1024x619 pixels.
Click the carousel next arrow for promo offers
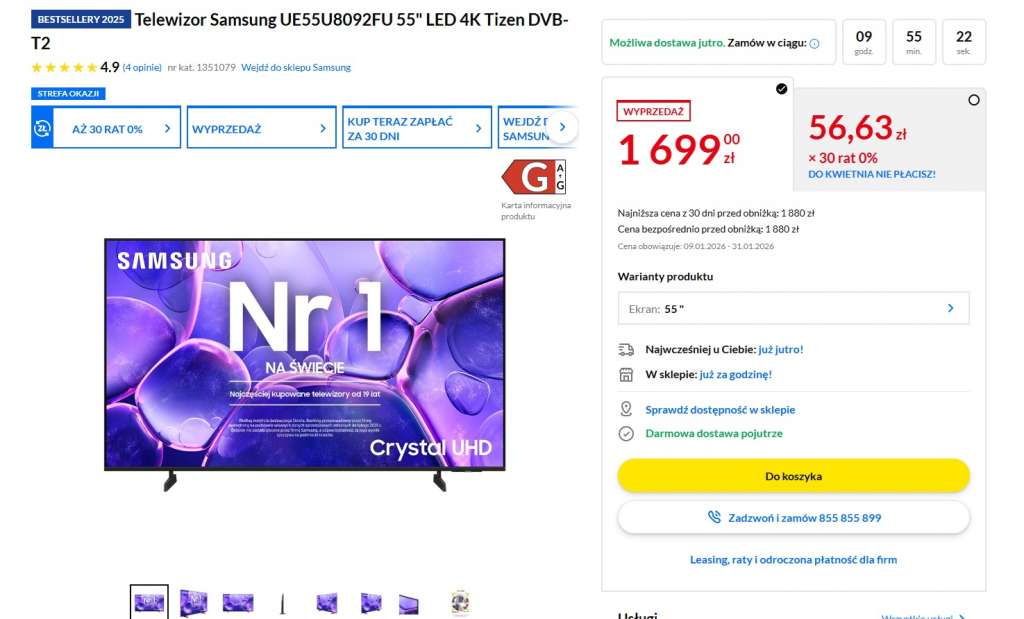coord(562,127)
